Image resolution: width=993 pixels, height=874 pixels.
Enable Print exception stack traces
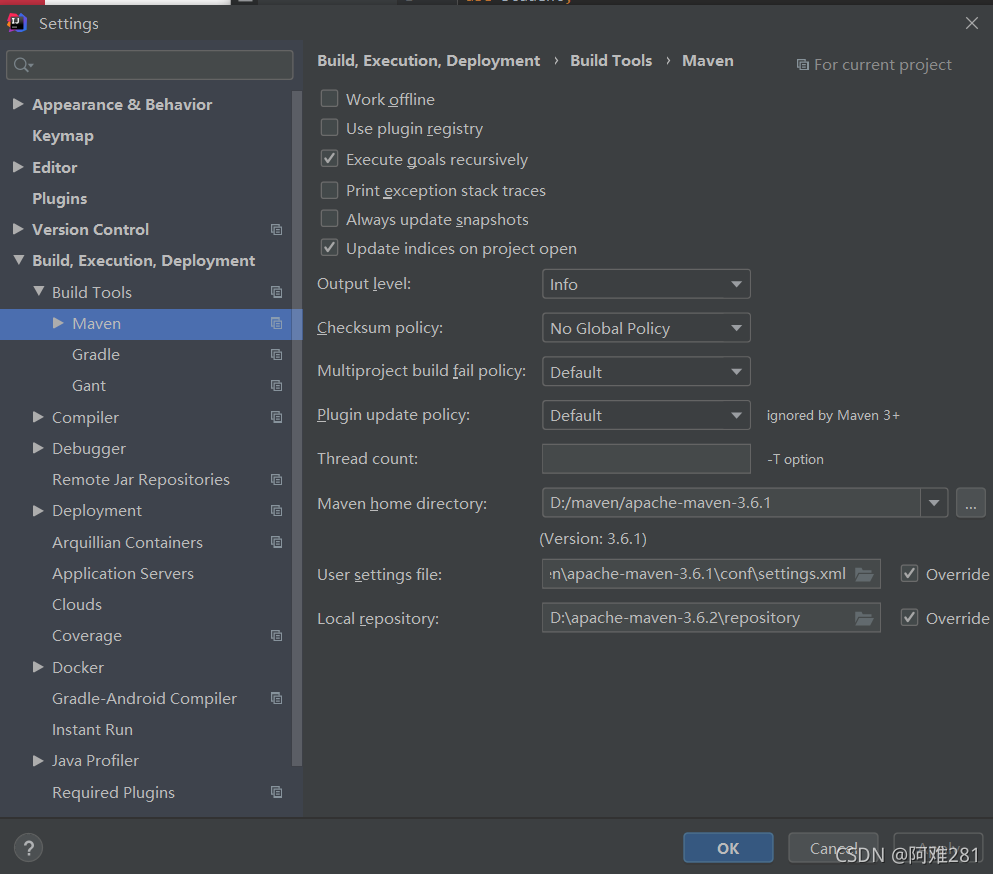tap(329, 189)
